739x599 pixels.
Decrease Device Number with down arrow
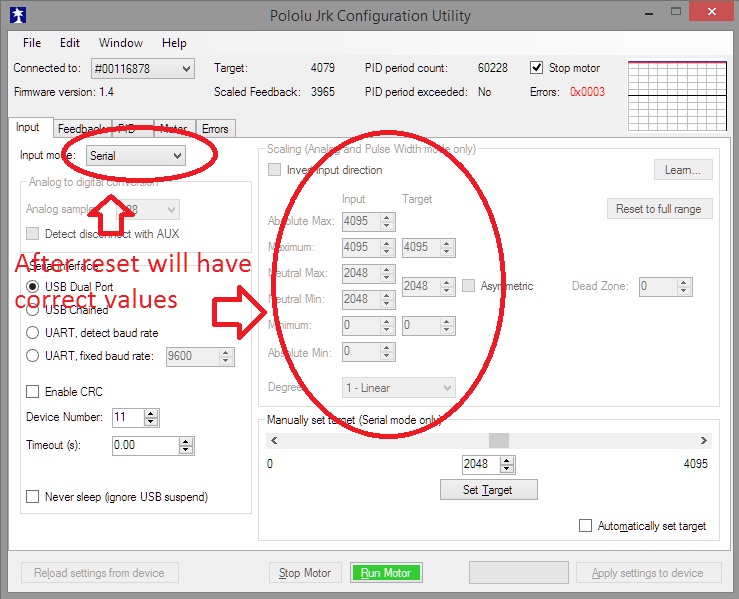(151, 422)
